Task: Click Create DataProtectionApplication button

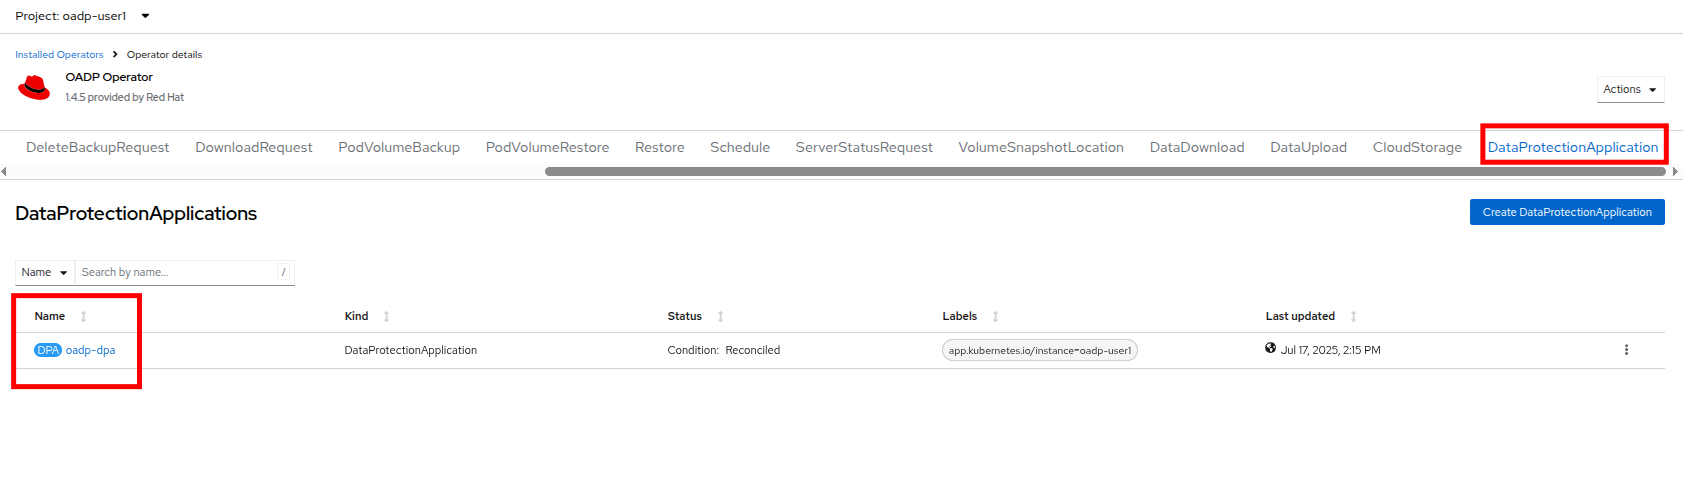Action: [x=1566, y=212]
